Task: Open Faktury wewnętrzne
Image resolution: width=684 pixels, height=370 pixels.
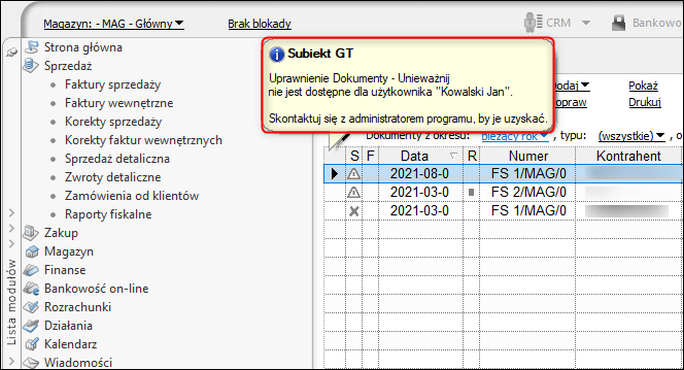Action: (119, 103)
